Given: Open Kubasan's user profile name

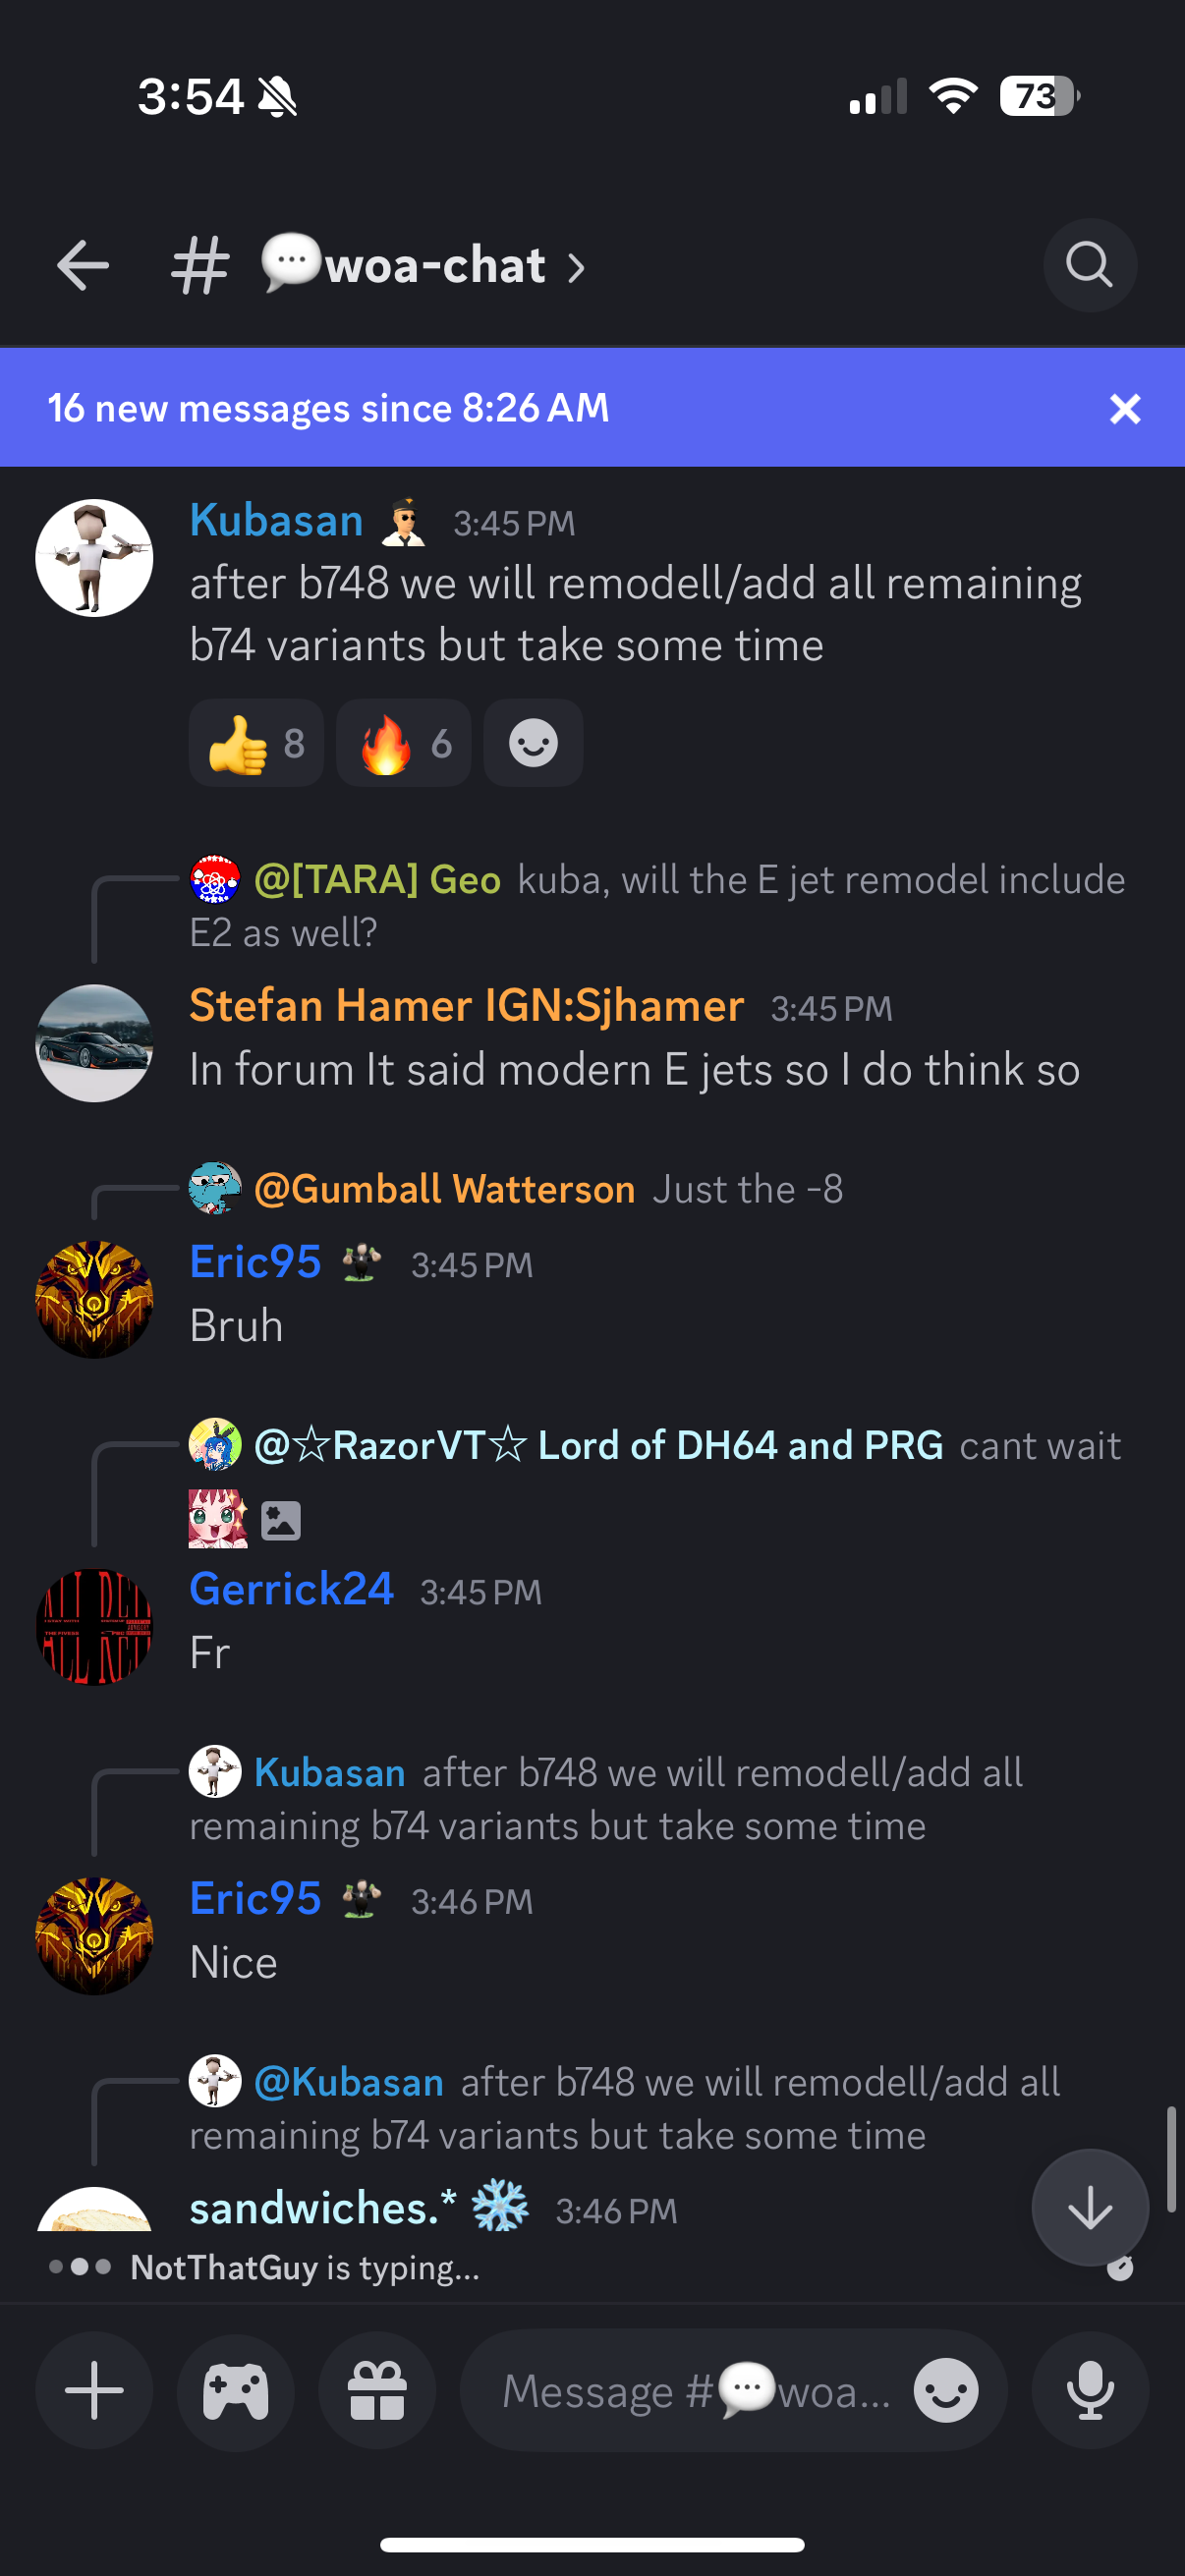Looking at the screenshot, I should 277,520.
